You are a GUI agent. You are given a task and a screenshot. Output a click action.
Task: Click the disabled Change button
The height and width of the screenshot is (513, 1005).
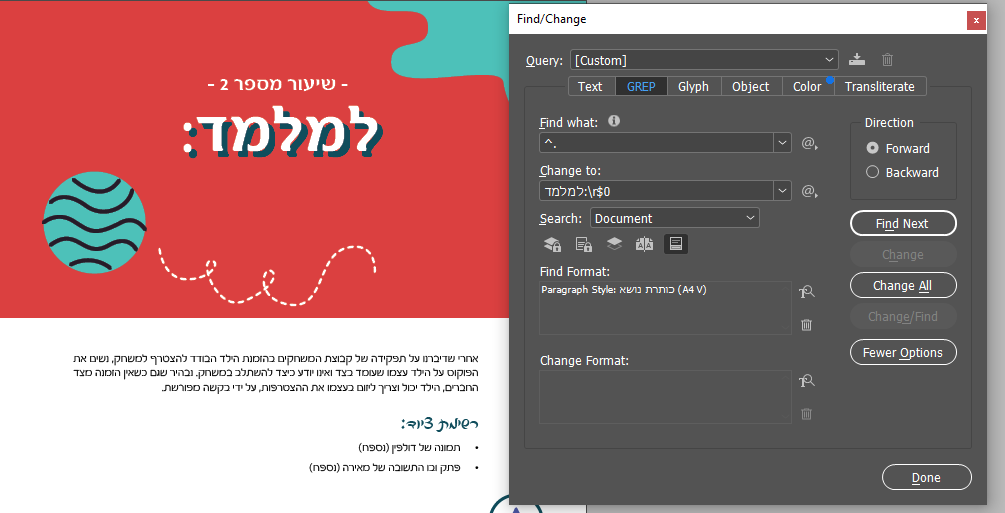click(x=902, y=255)
